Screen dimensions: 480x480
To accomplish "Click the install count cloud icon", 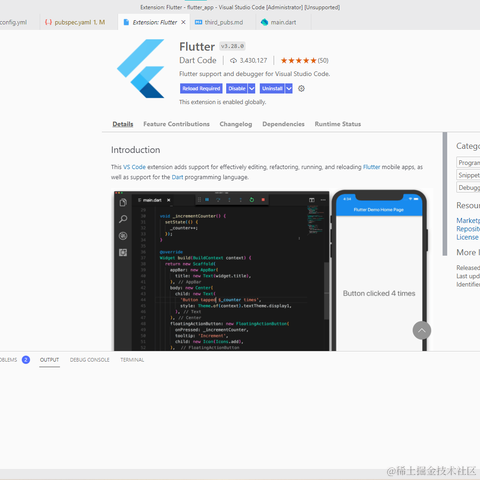I will tap(233, 60).
